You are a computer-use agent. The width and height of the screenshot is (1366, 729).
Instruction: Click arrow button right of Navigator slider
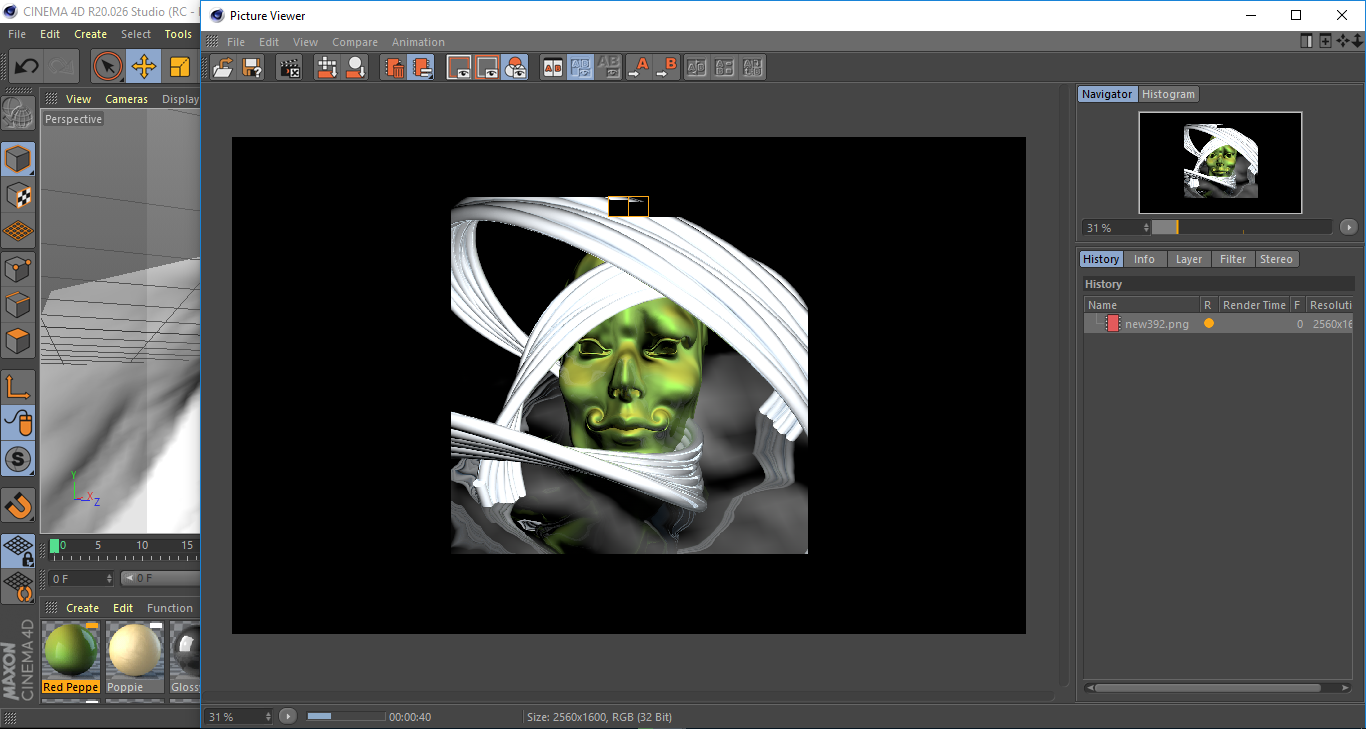1348,227
